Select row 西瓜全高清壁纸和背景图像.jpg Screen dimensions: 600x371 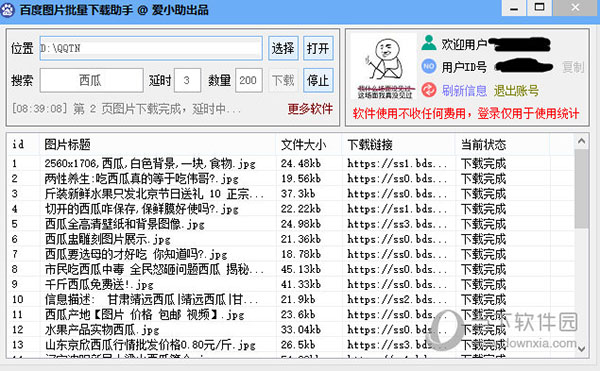[x=291, y=224]
